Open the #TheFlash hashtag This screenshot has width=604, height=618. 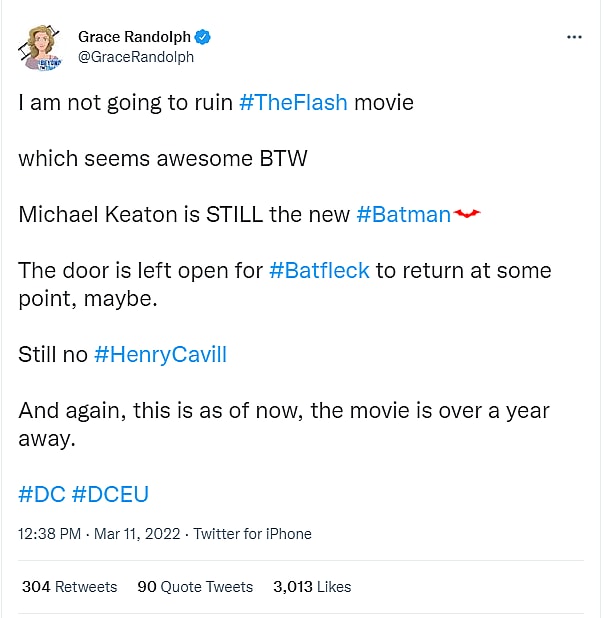pos(293,103)
